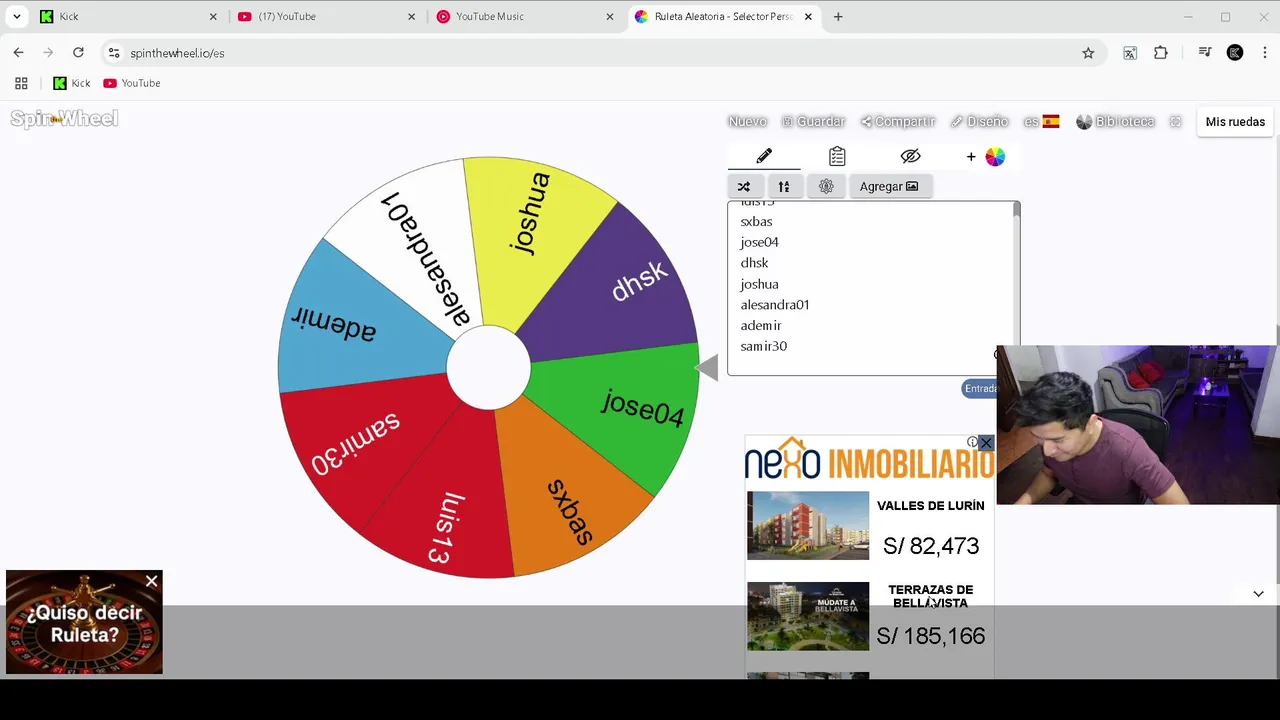View site information icon
Screen dimensions: 1280x720
click(114, 53)
